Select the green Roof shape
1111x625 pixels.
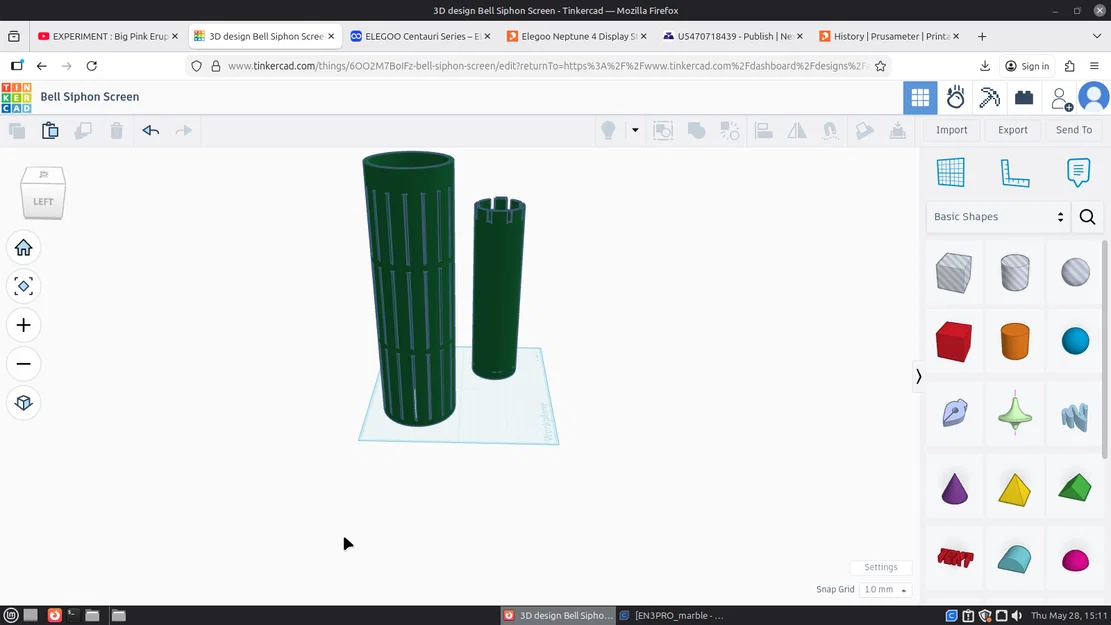tap(1075, 488)
